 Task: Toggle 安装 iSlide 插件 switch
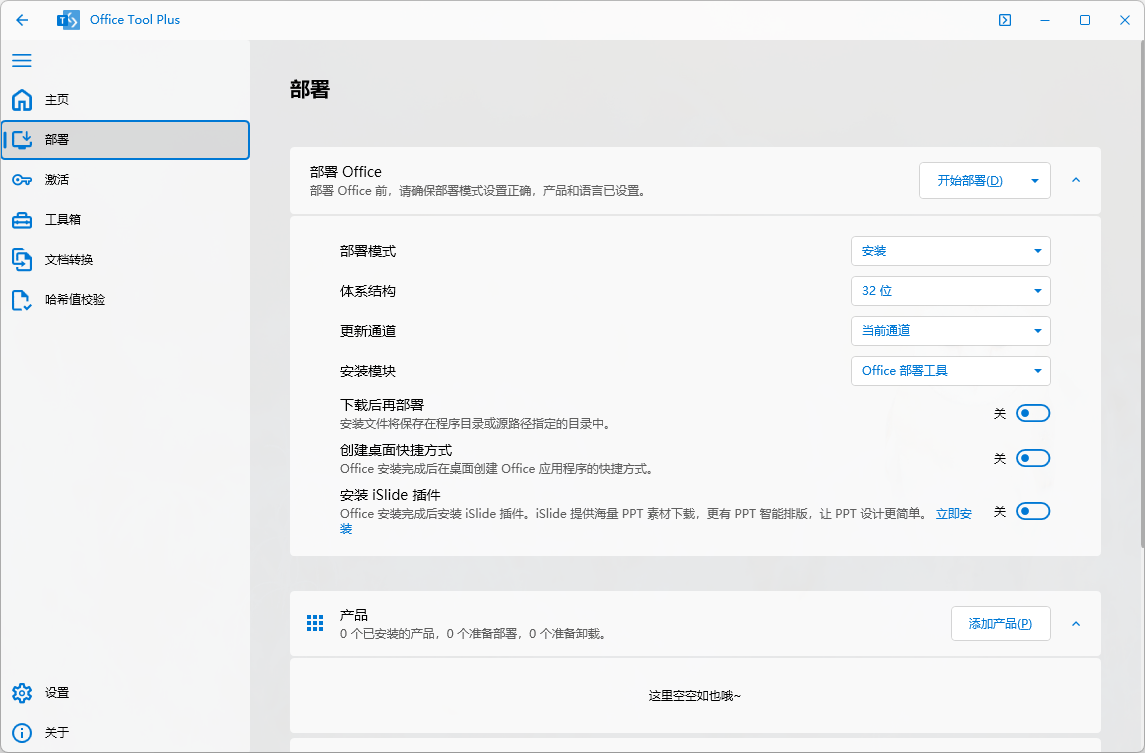tap(1033, 511)
